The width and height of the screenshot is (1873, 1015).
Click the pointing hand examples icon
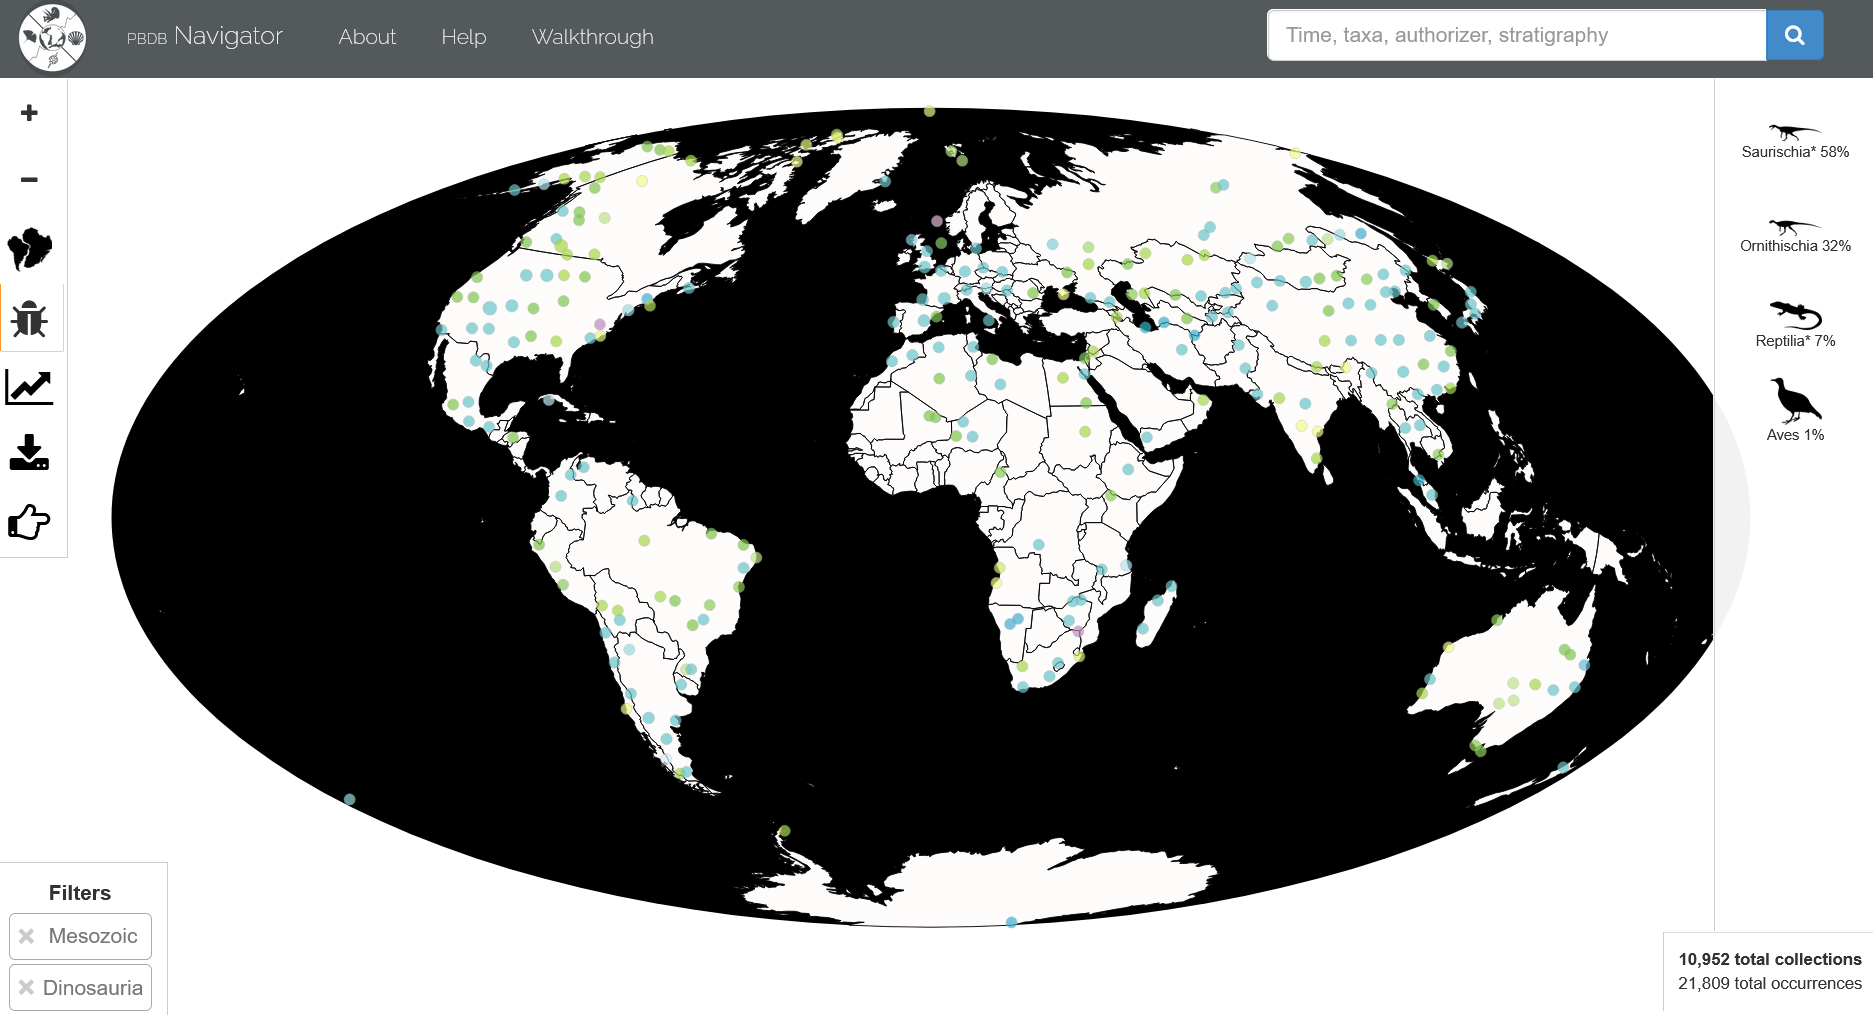point(29,522)
